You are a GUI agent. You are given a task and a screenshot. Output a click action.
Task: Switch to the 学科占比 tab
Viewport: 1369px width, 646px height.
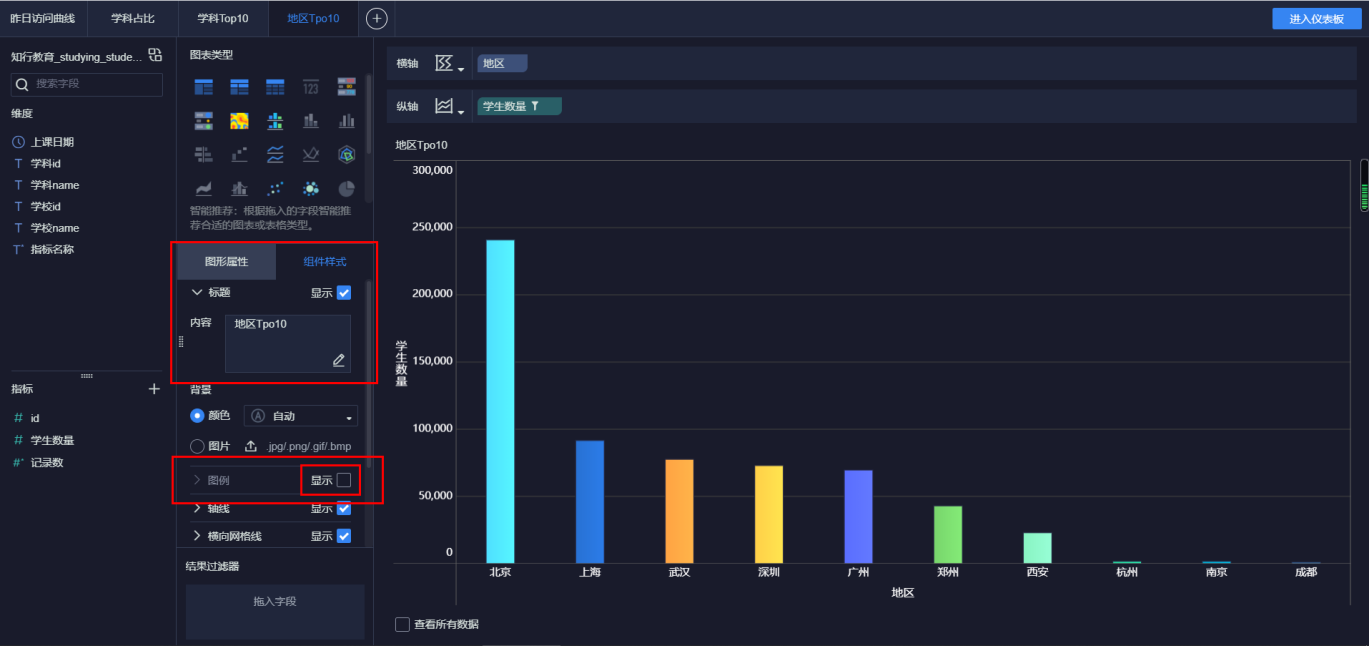coord(132,19)
